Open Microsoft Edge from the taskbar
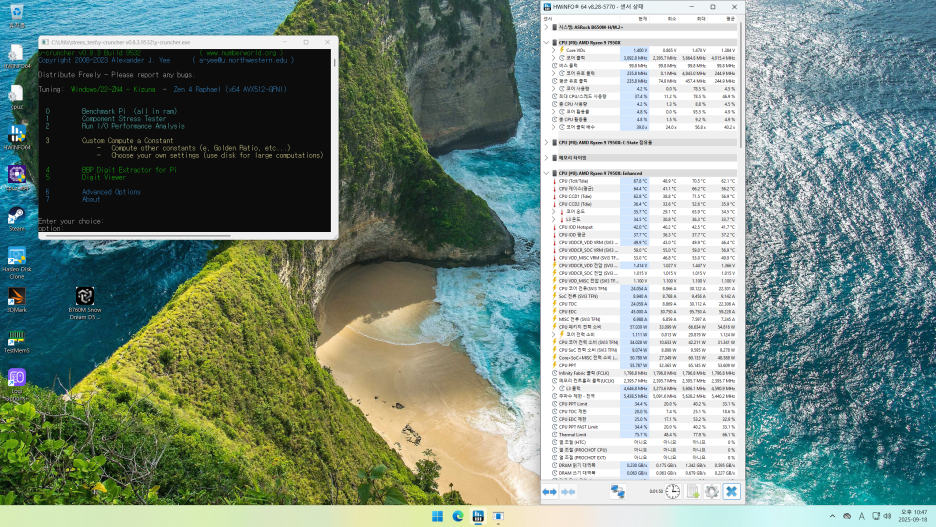Viewport: 936px width, 527px height. coord(458,516)
